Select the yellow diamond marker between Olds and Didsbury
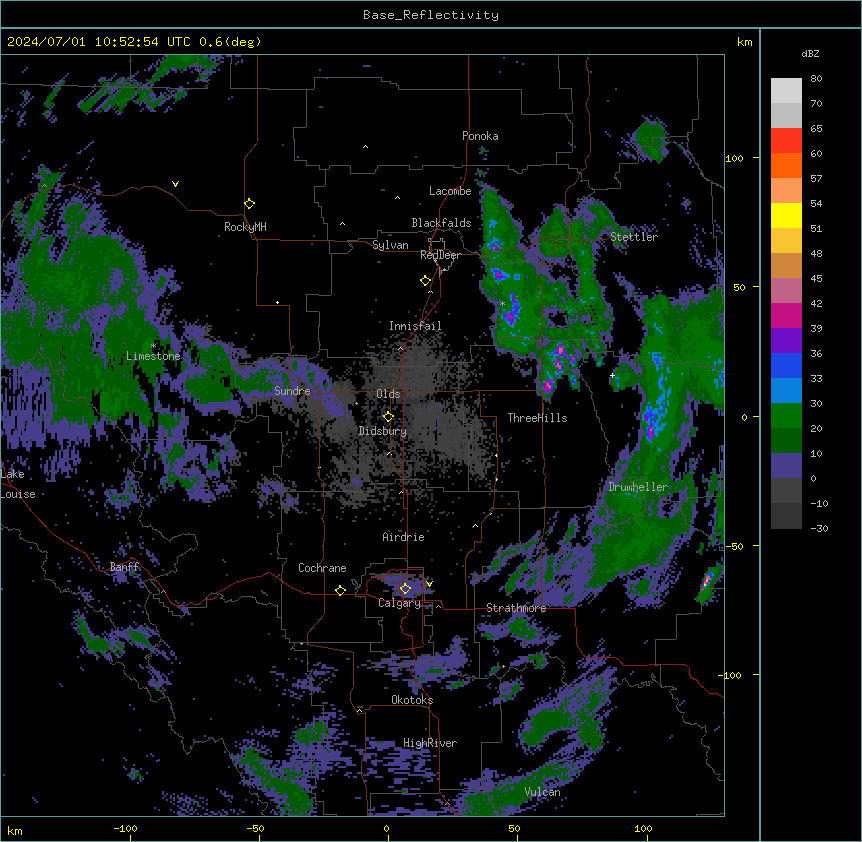This screenshot has width=862, height=842. point(388,417)
